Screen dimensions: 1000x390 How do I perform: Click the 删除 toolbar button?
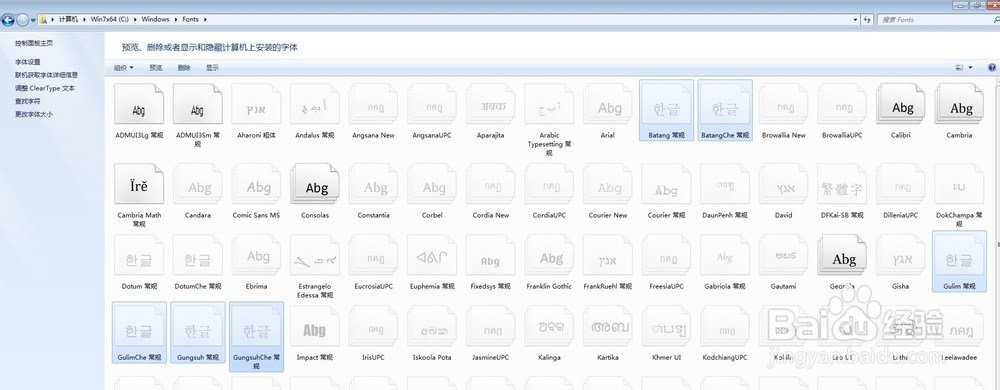pos(184,68)
